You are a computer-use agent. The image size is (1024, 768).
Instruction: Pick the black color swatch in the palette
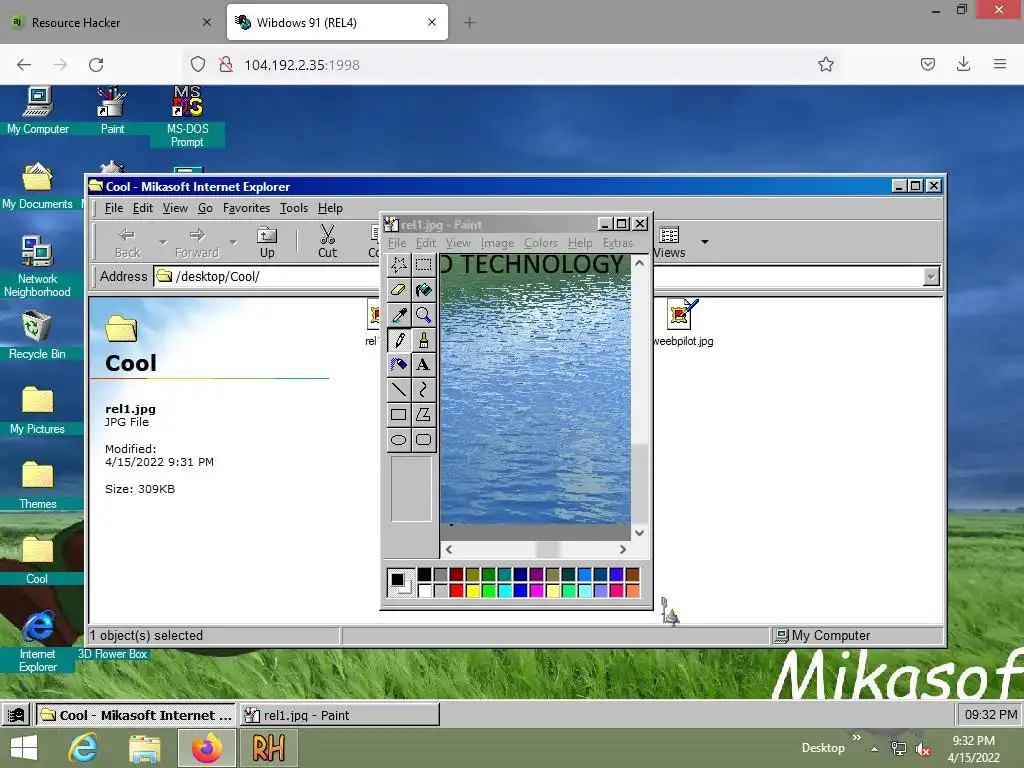424,575
